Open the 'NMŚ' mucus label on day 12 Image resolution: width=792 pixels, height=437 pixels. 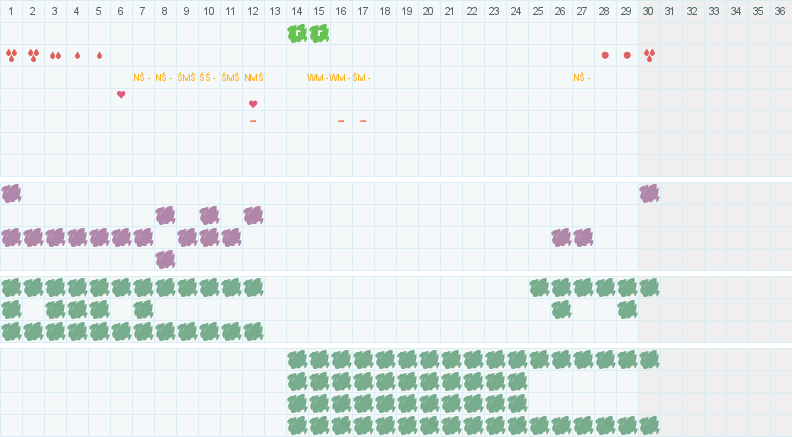tap(254, 77)
